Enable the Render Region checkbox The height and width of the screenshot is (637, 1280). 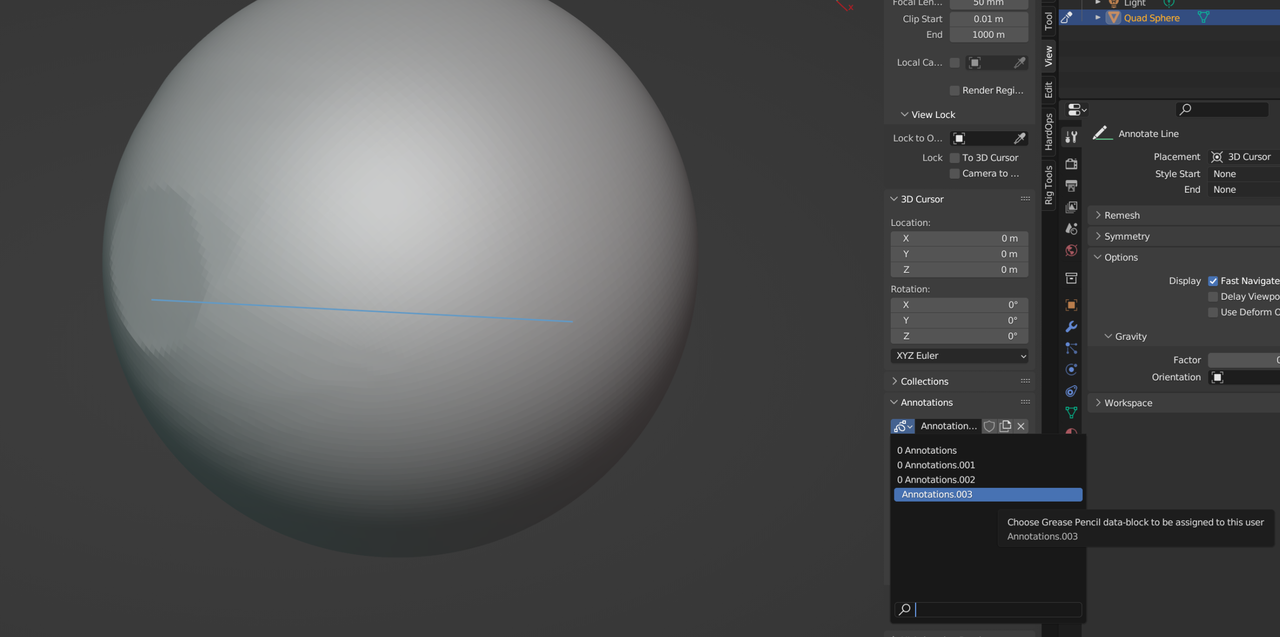pyautogui.click(x=955, y=90)
